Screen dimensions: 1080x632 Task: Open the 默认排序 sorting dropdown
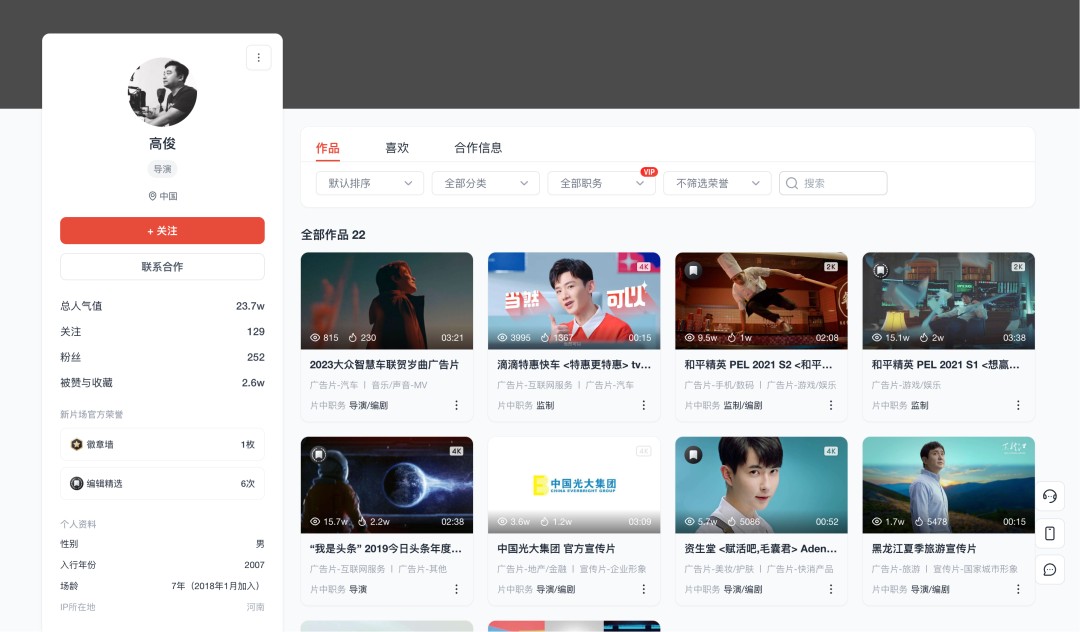point(370,183)
